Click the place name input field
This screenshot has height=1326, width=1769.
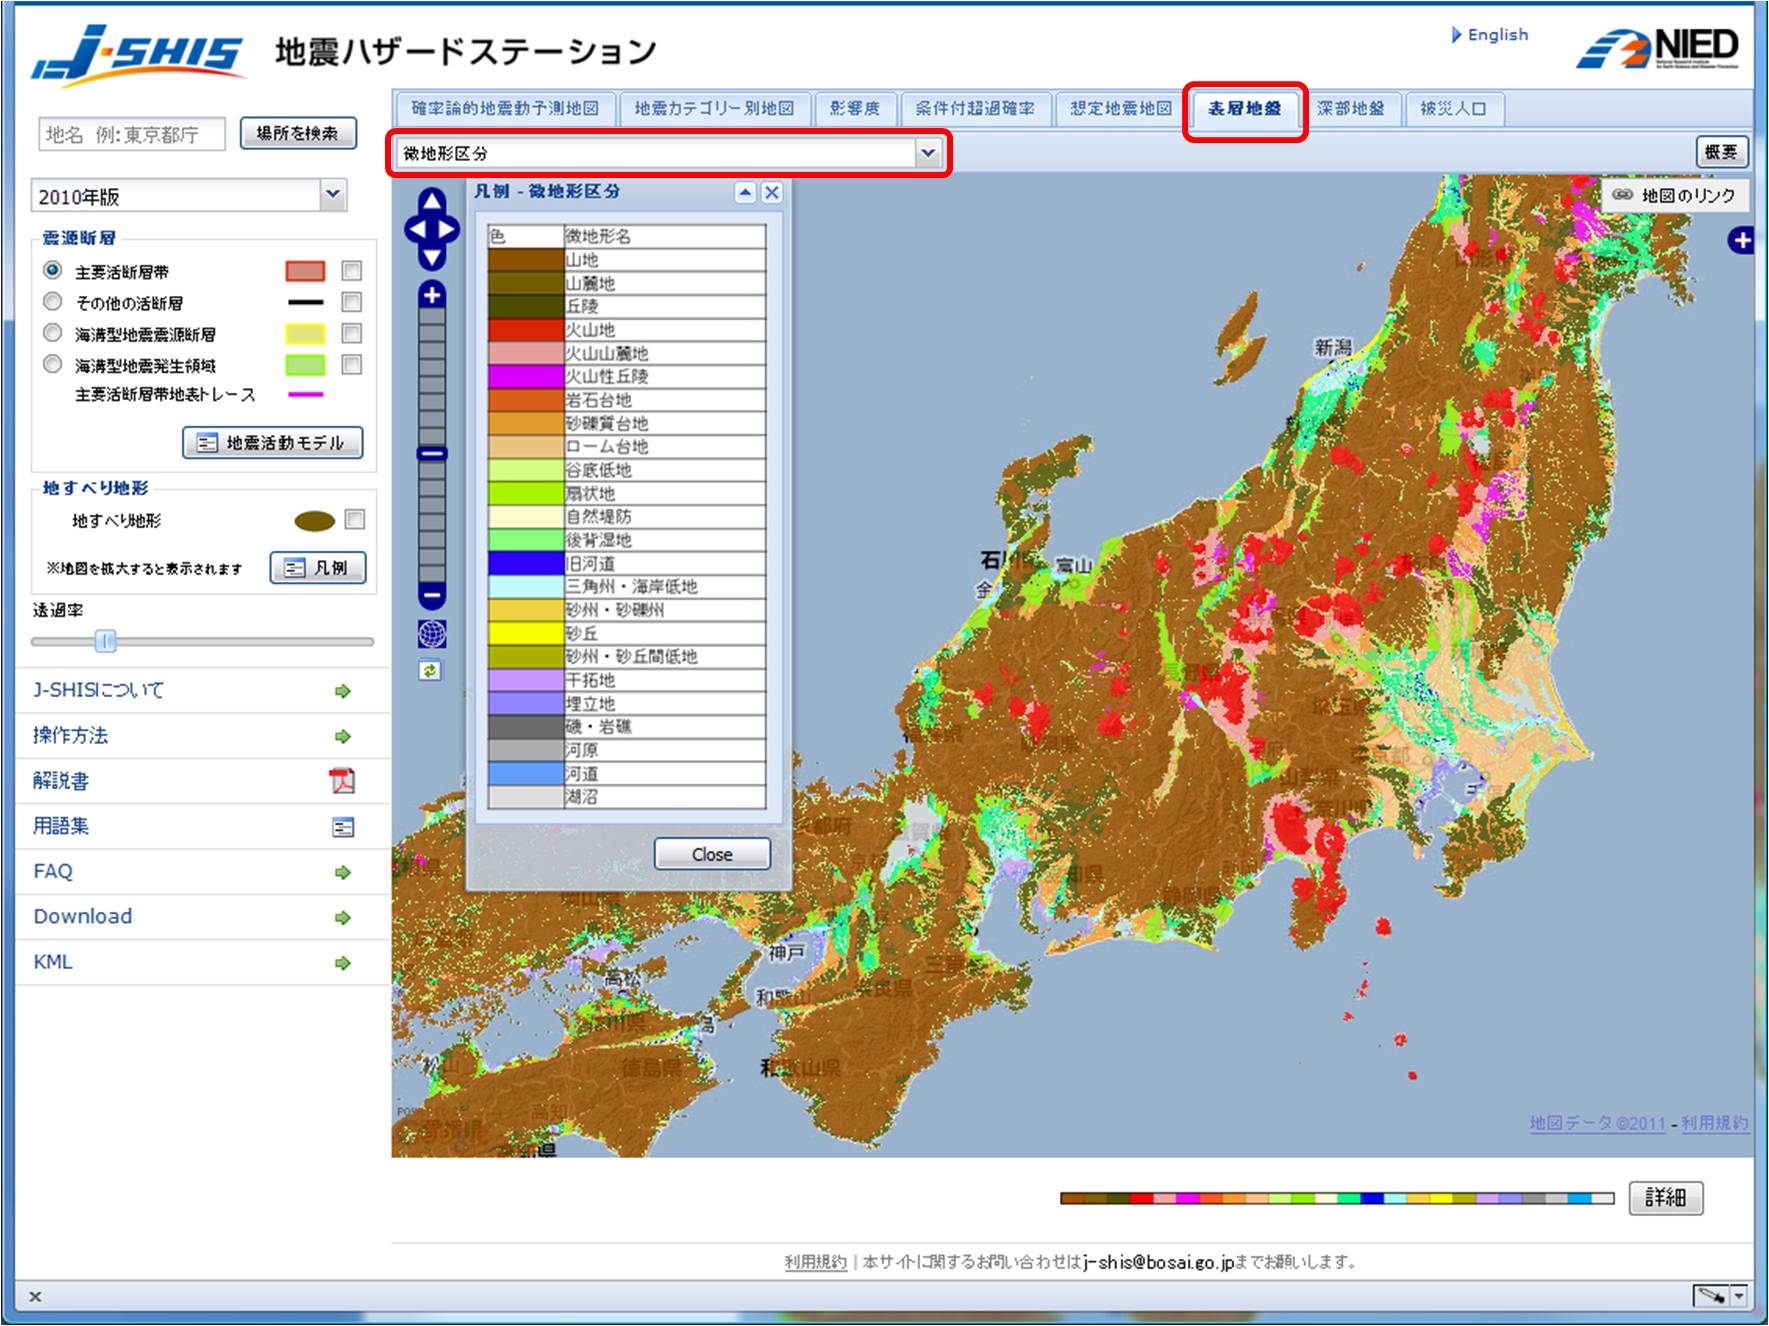point(130,134)
